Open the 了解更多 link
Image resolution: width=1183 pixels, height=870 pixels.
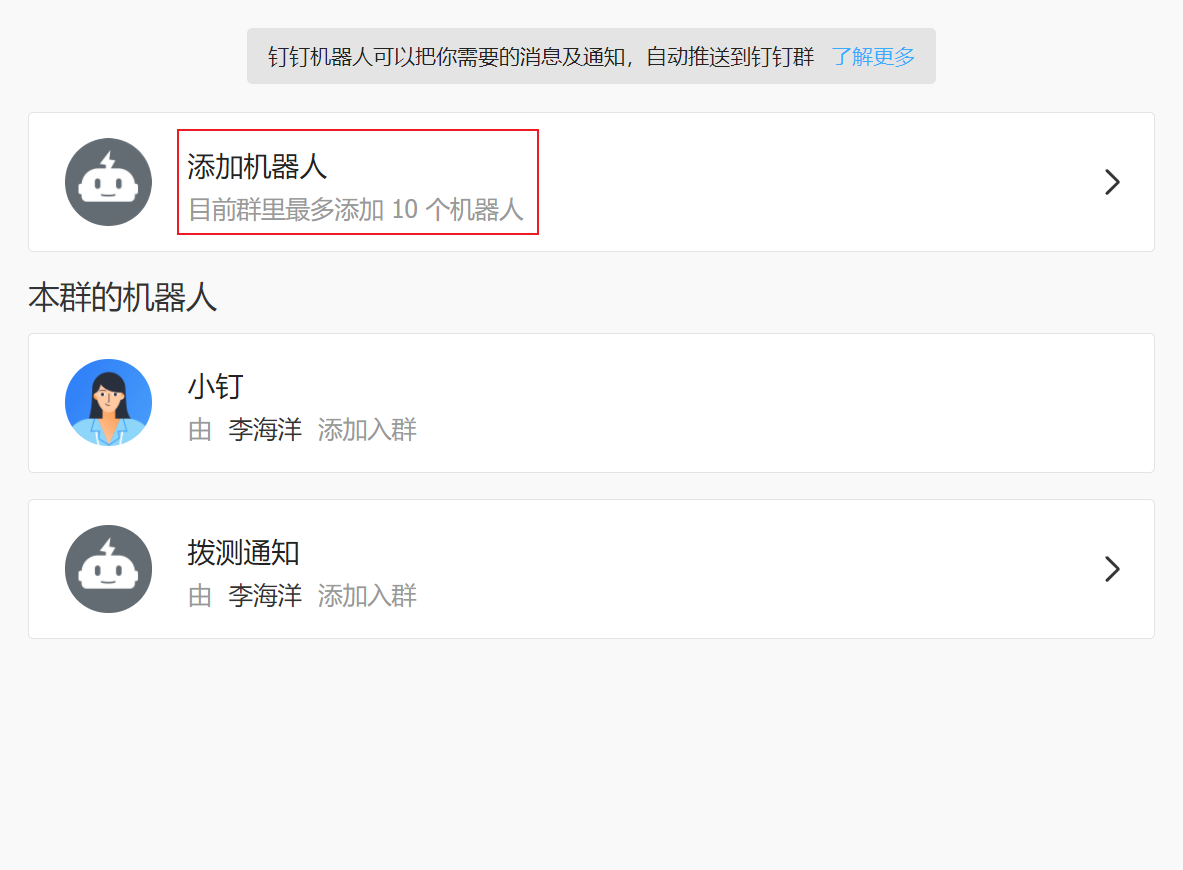(x=873, y=57)
